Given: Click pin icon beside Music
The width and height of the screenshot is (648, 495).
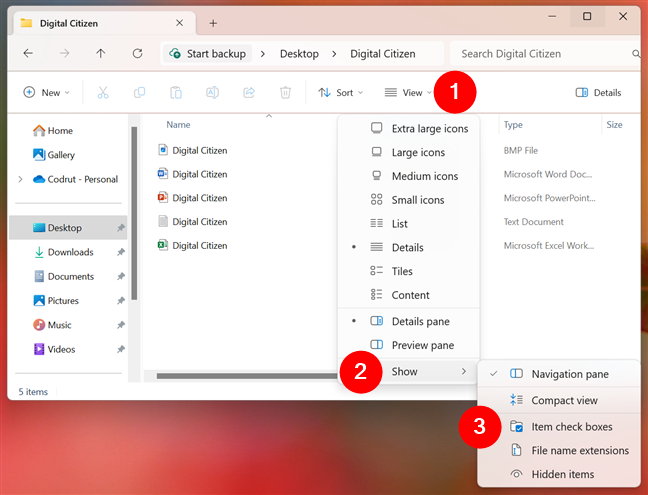Looking at the screenshot, I should tap(121, 325).
